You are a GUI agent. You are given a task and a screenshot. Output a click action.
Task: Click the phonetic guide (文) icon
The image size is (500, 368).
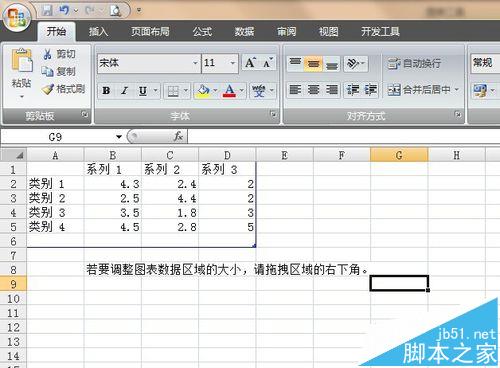(259, 91)
